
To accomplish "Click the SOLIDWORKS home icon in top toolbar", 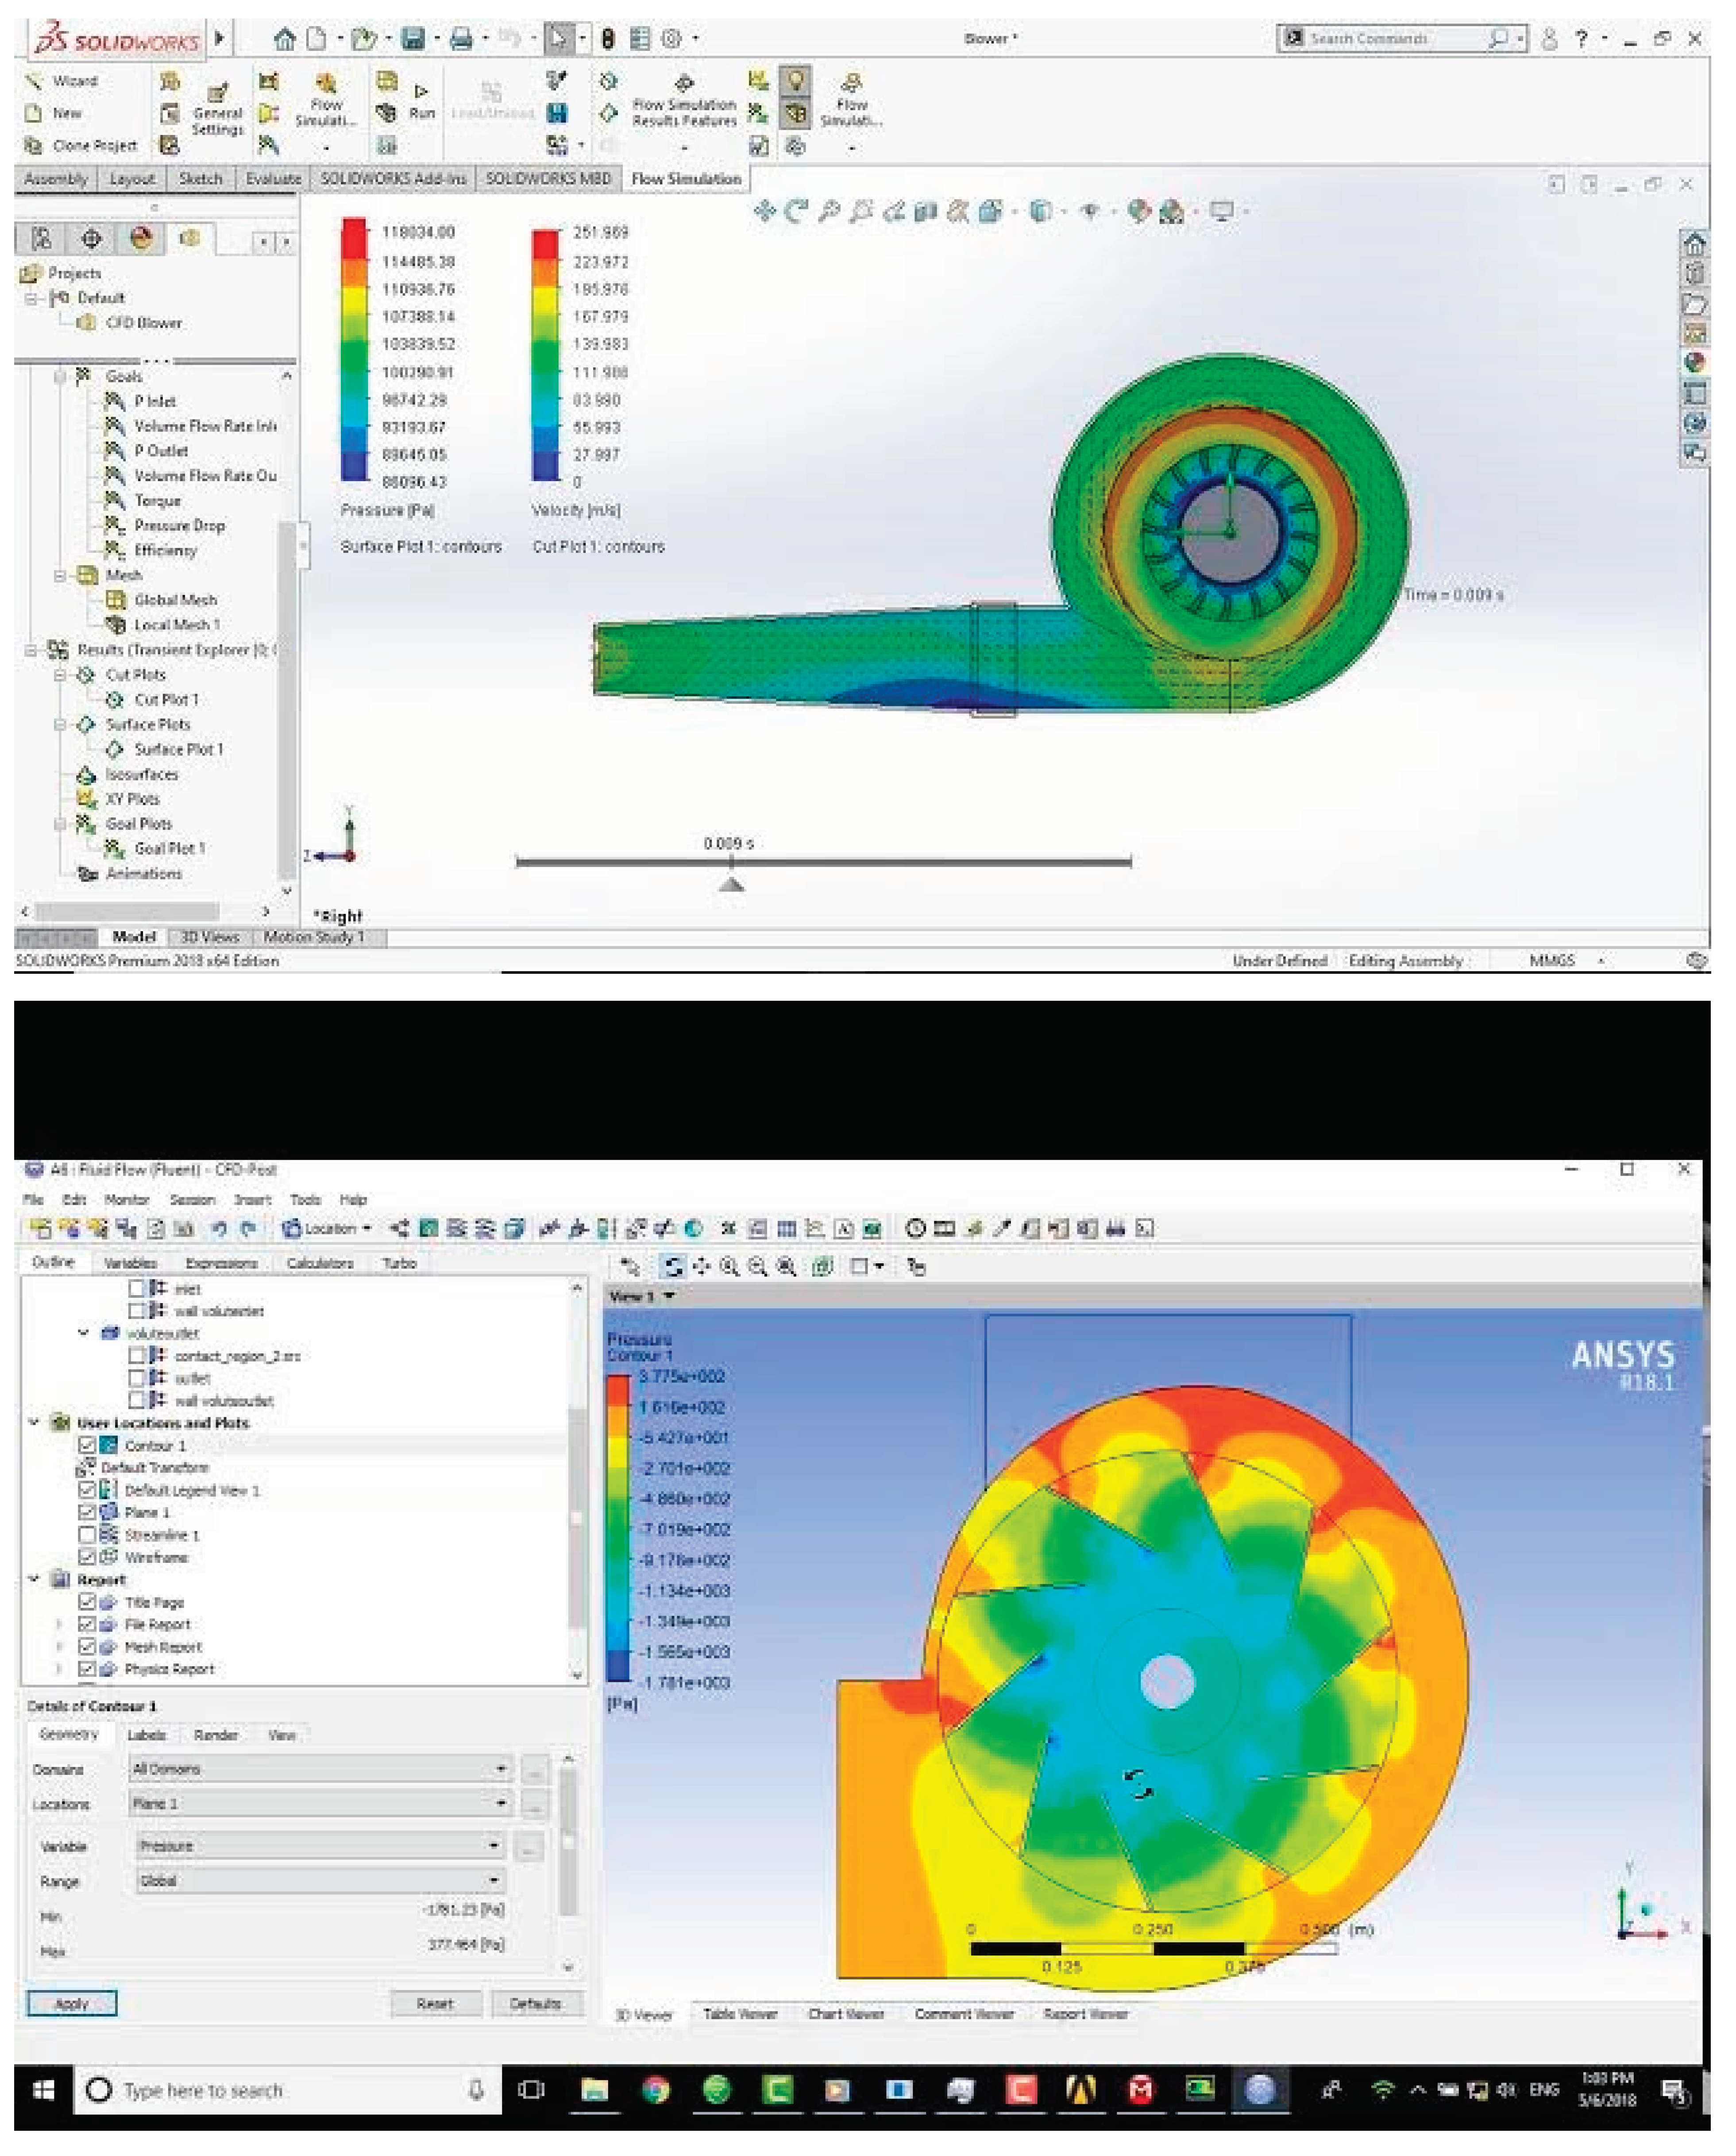I will pos(285,39).
